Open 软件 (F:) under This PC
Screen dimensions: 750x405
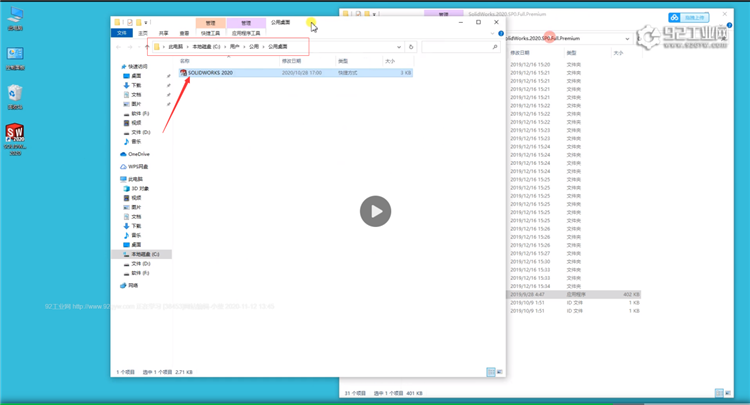click(x=139, y=273)
